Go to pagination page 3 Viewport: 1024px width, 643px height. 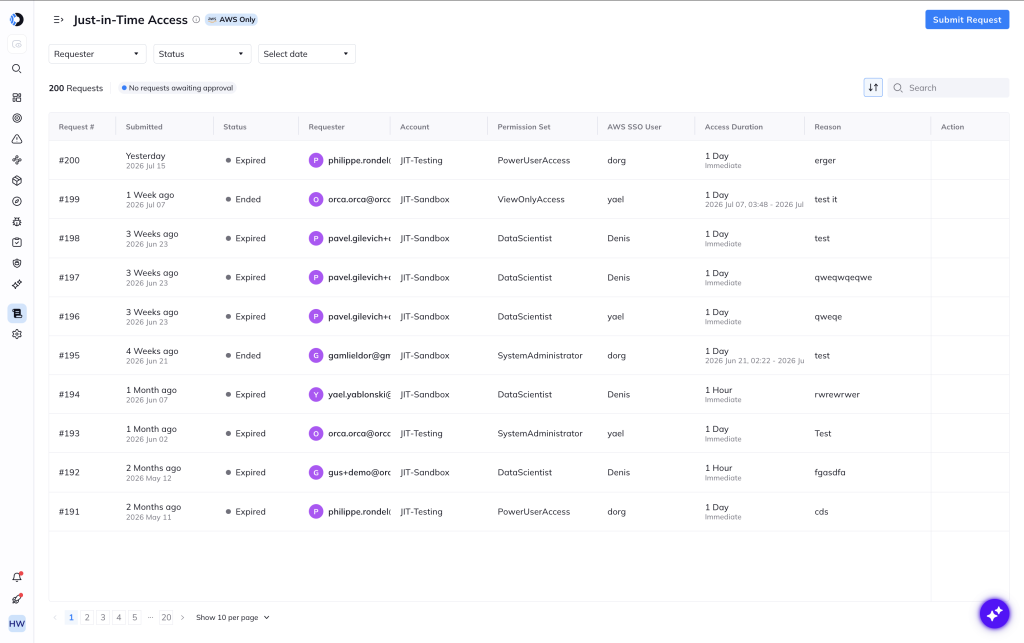[103, 618]
